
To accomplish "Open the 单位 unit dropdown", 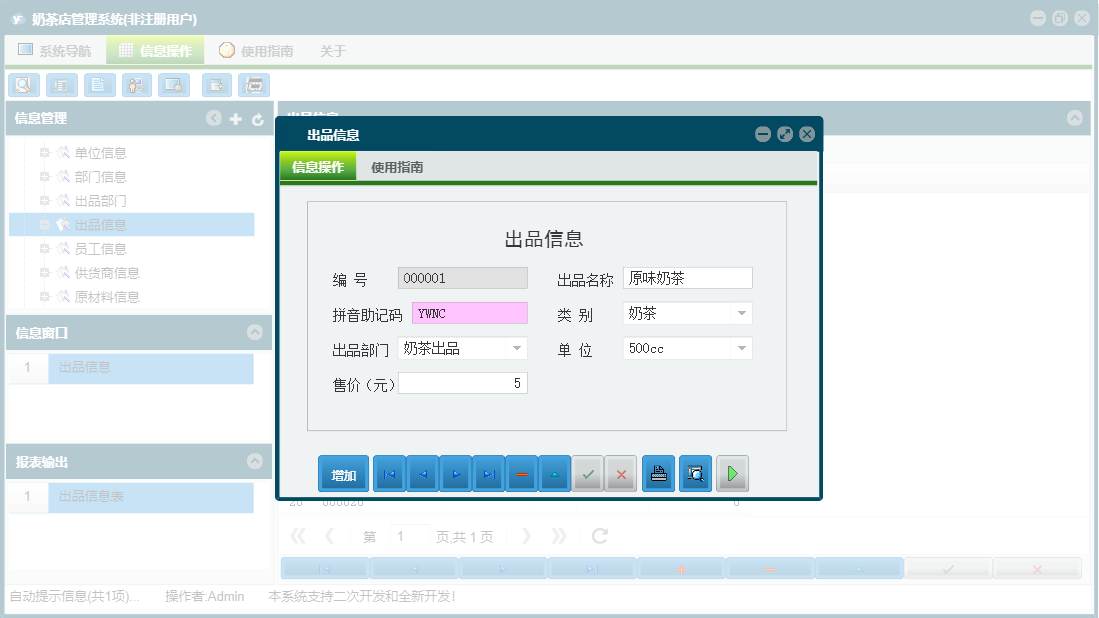I will click(742, 347).
